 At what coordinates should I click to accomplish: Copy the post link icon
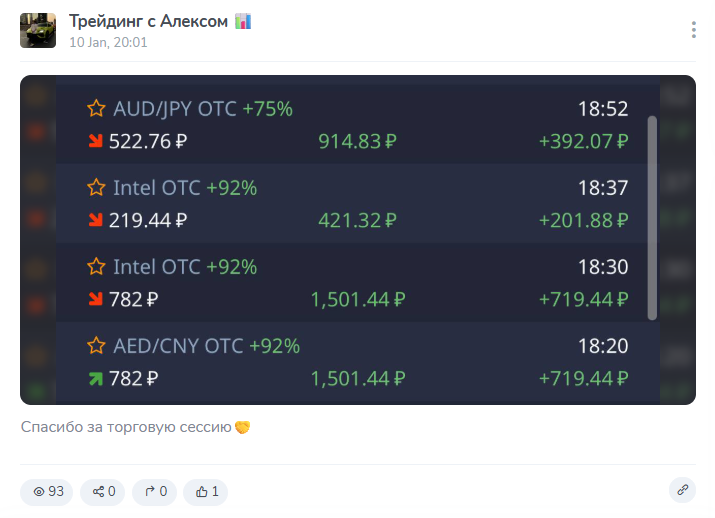tap(683, 490)
